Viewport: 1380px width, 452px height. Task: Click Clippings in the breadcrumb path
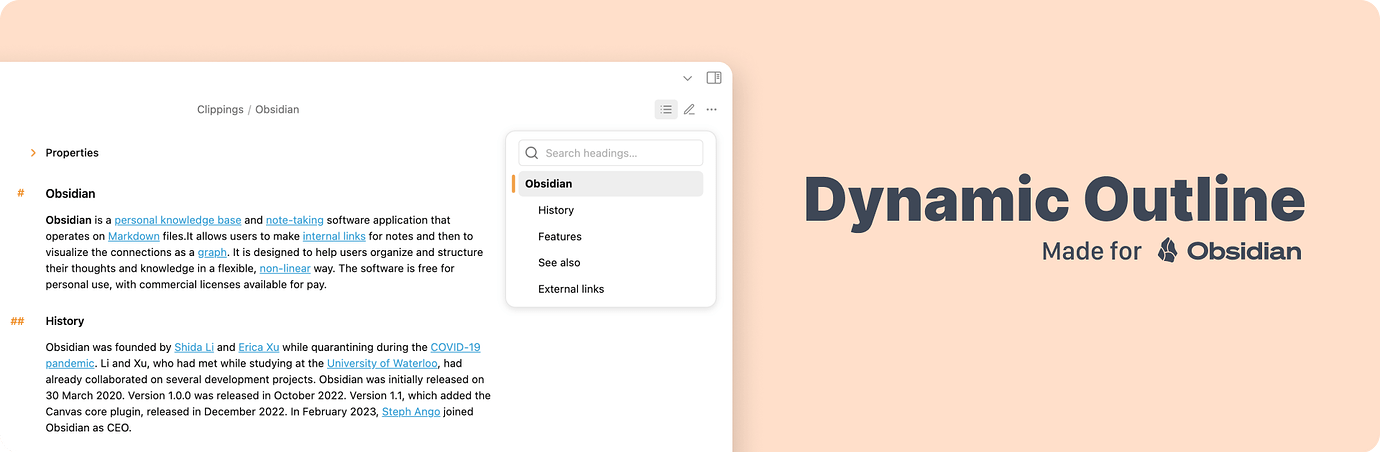(x=220, y=109)
